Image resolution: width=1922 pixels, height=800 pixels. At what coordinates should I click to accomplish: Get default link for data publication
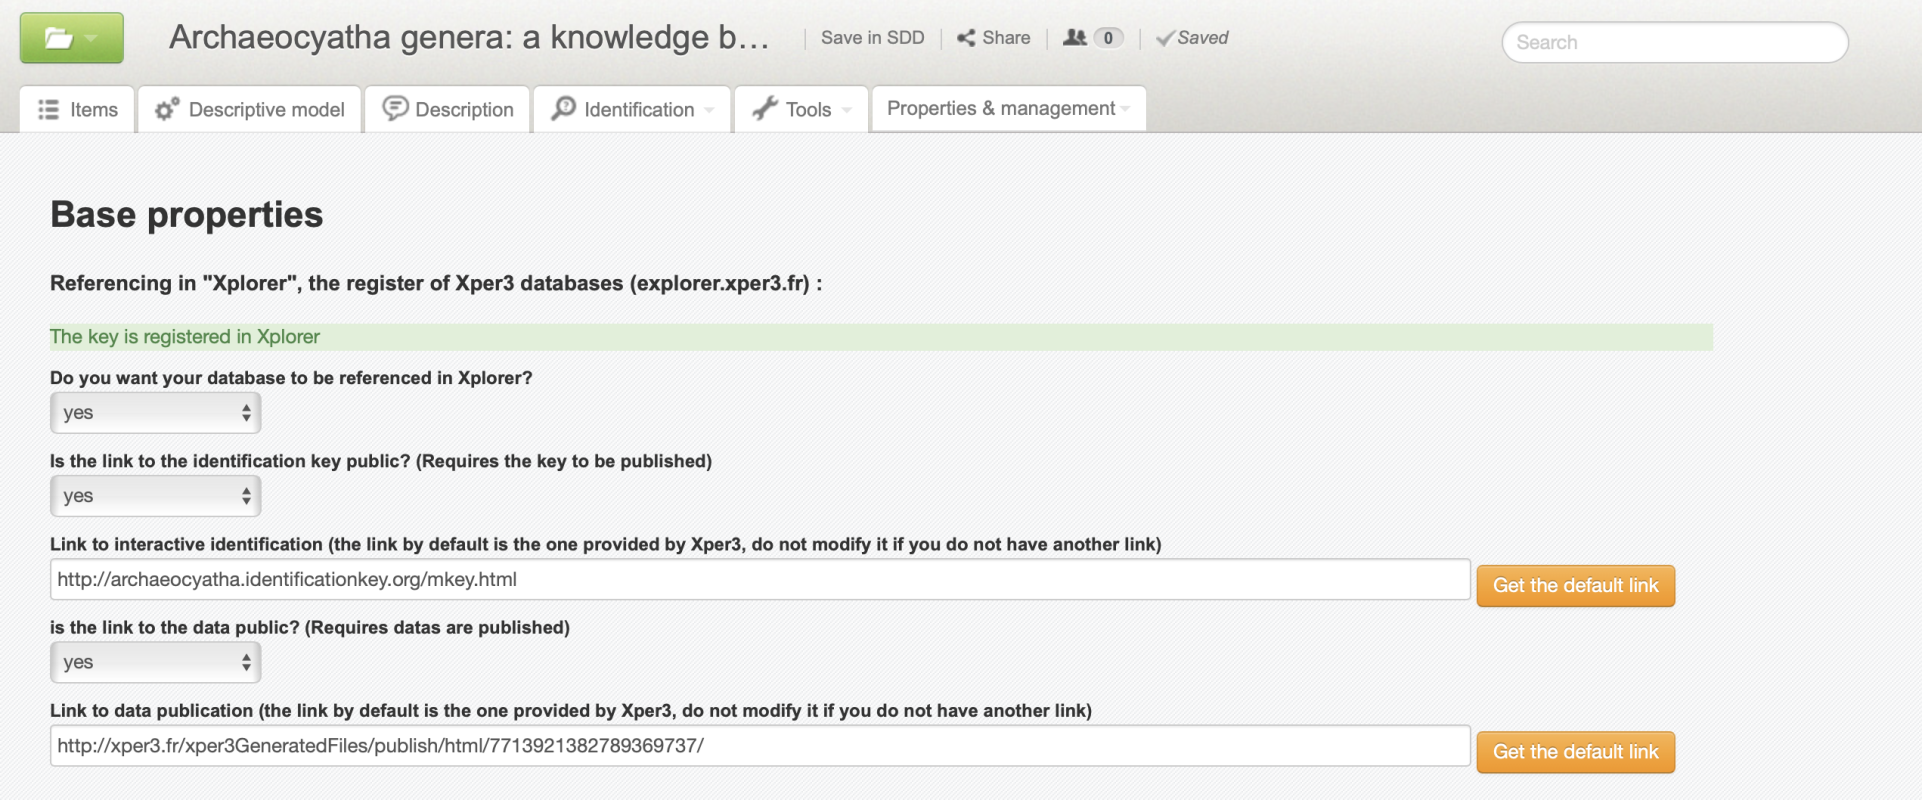(1575, 752)
